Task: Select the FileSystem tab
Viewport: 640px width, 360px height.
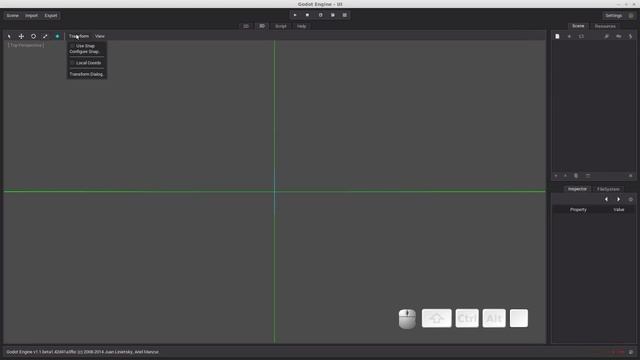Action: 608,189
